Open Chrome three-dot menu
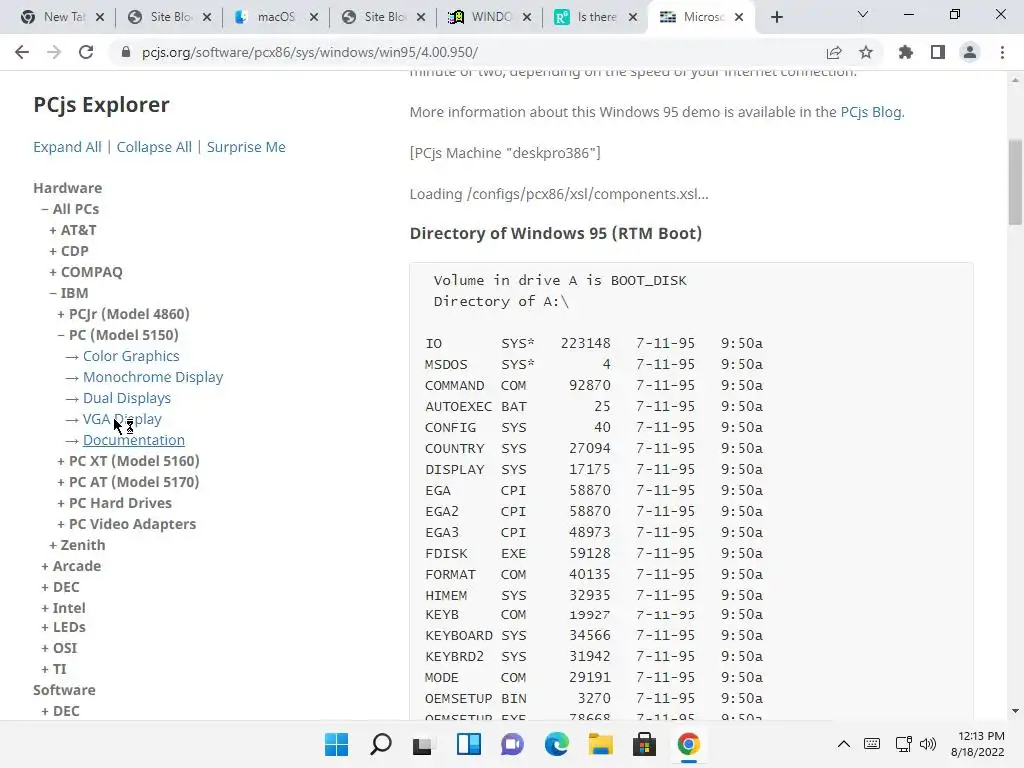The width and height of the screenshot is (1024, 768). [x=1002, y=52]
